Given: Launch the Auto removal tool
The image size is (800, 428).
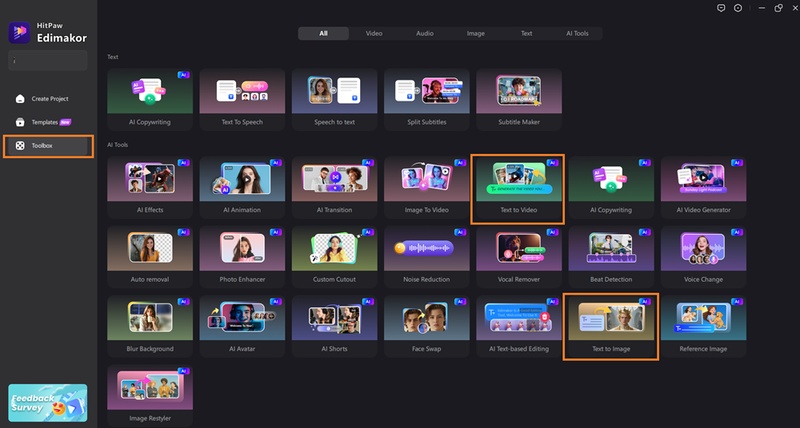Looking at the screenshot, I should 149,257.
